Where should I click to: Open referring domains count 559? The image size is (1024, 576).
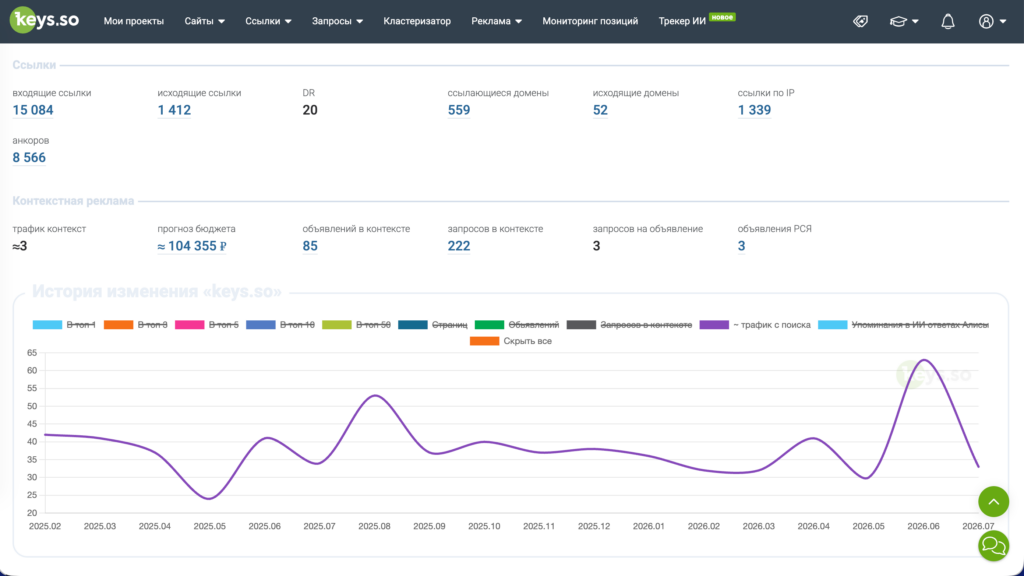[x=458, y=110]
